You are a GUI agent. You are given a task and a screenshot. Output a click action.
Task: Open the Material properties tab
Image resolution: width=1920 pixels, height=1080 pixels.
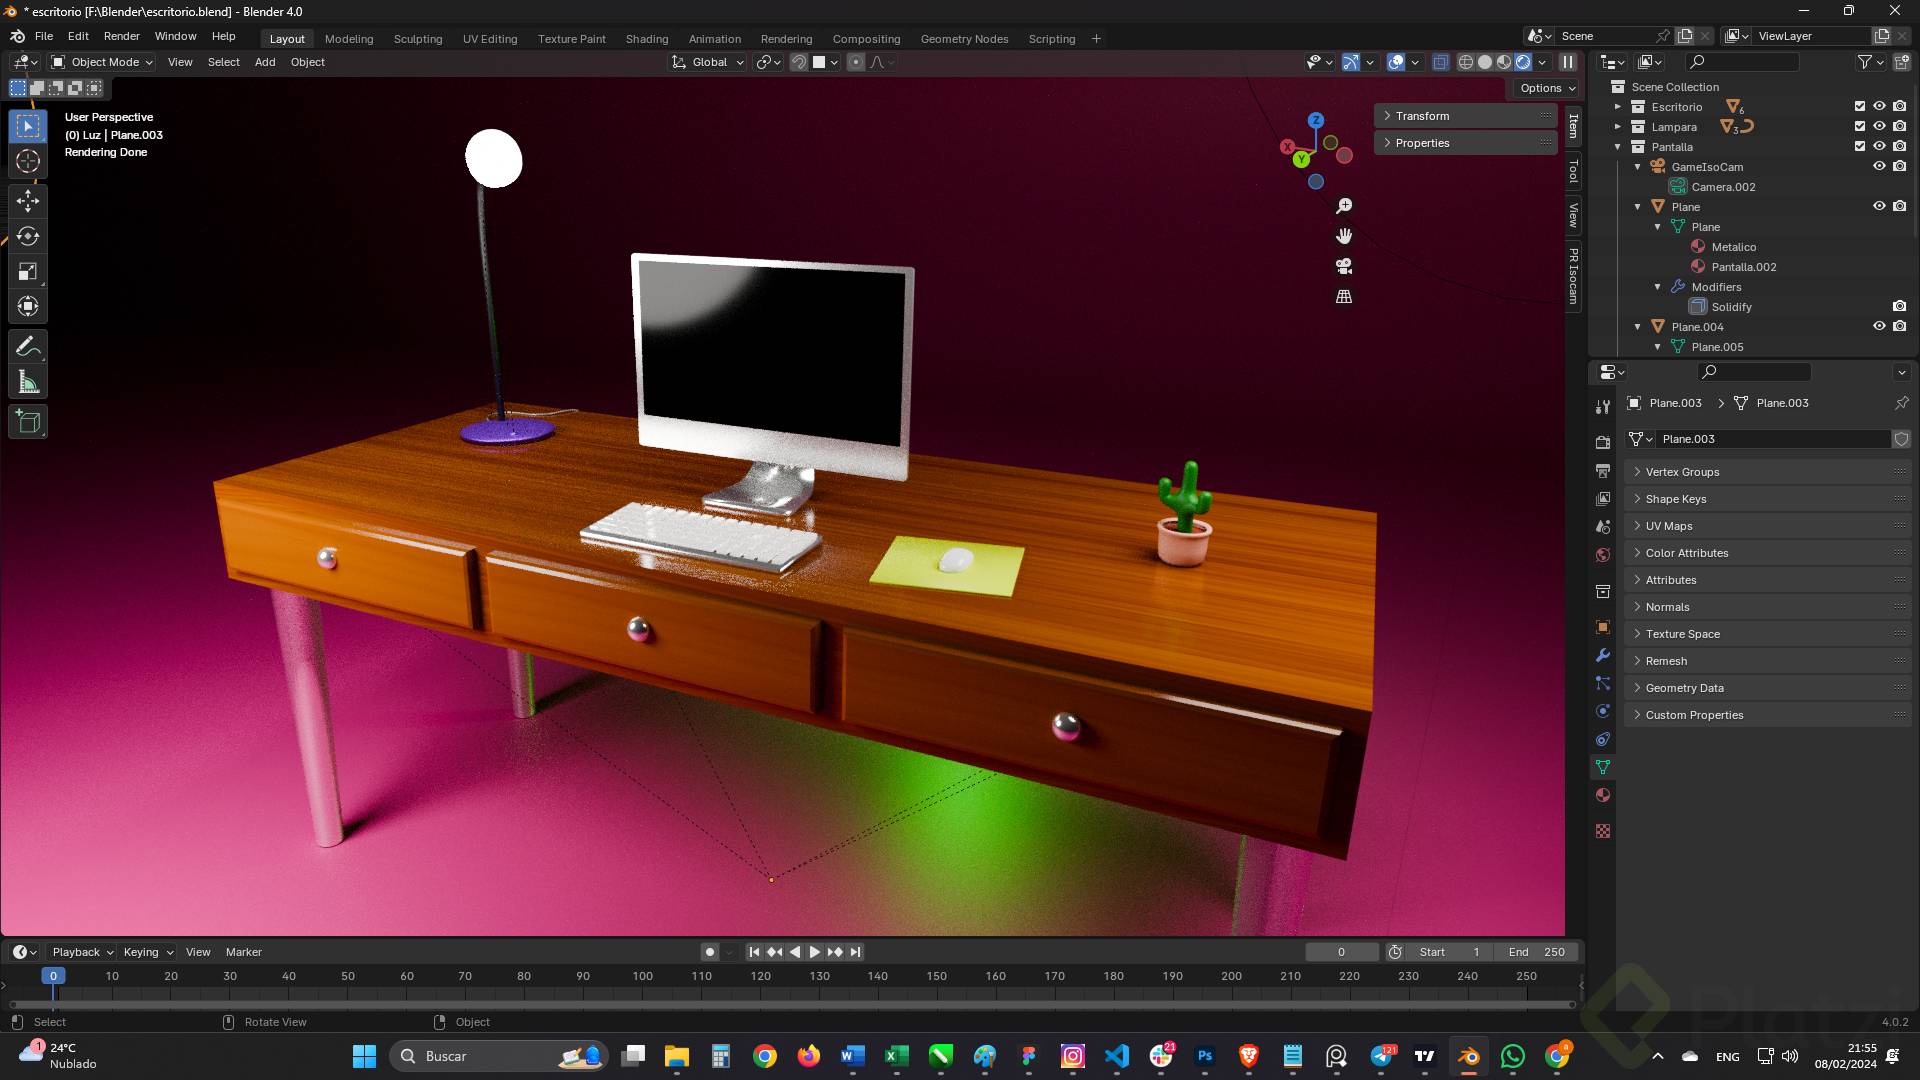tap(1603, 795)
